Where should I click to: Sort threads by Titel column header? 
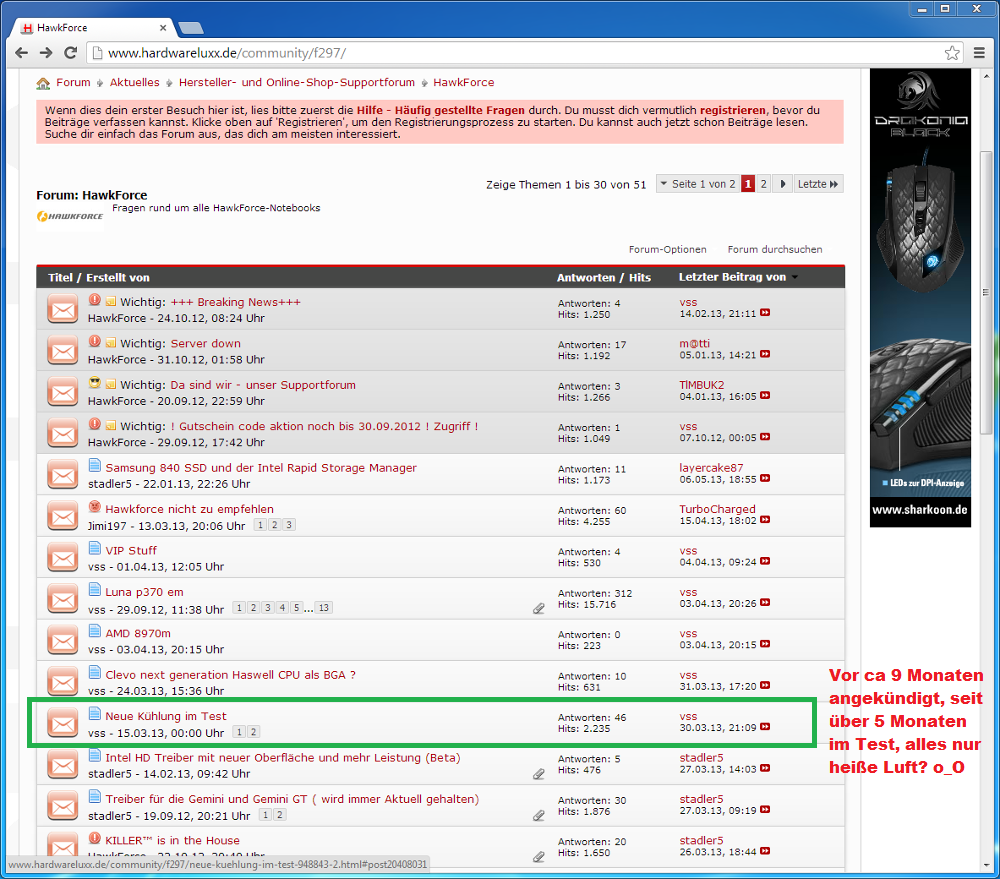point(61,277)
